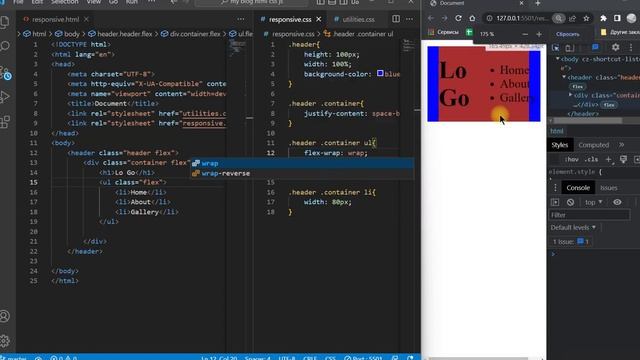Open the browser Extensions puzzle icon

604,18
